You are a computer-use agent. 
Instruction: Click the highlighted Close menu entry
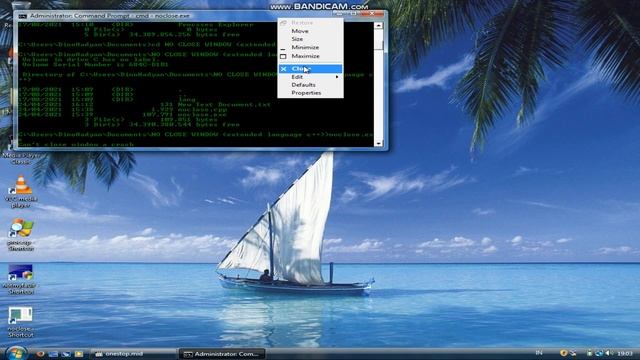coord(310,69)
